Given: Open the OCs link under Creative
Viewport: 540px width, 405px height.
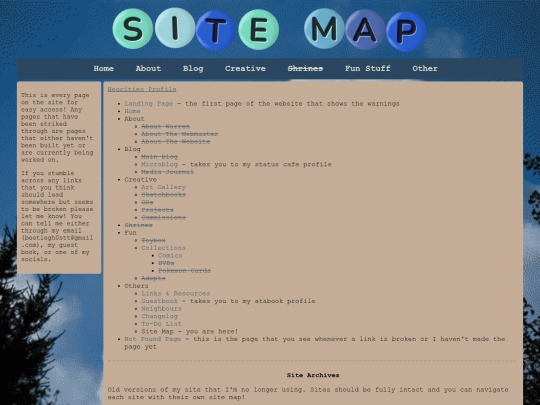Looking at the screenshot, I should tap(147, 202).
